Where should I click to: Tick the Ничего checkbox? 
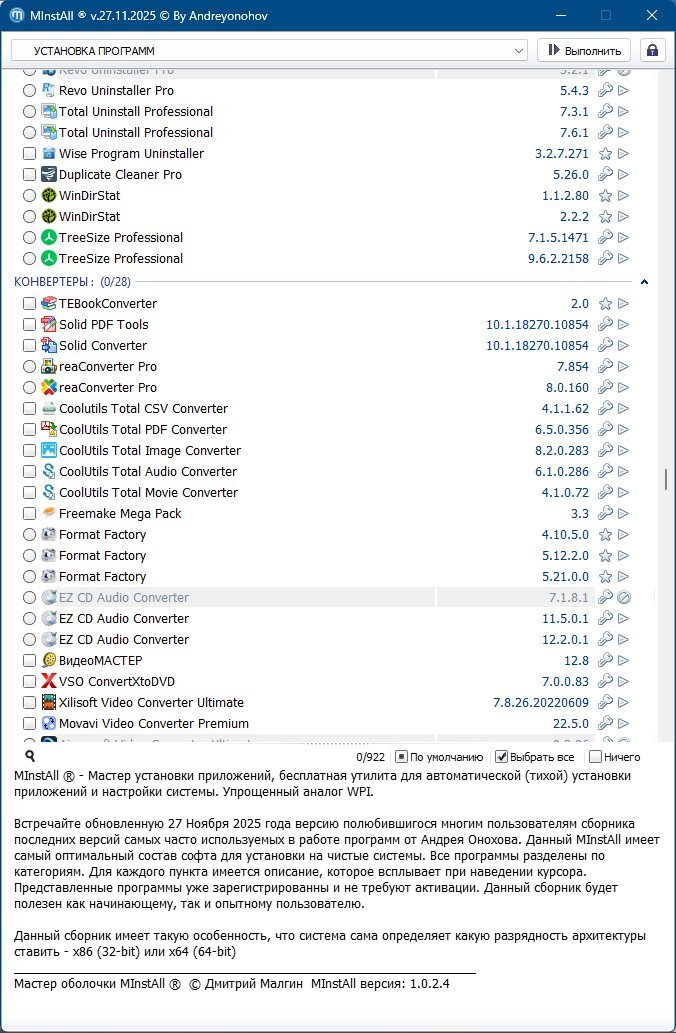pos(596,757)
